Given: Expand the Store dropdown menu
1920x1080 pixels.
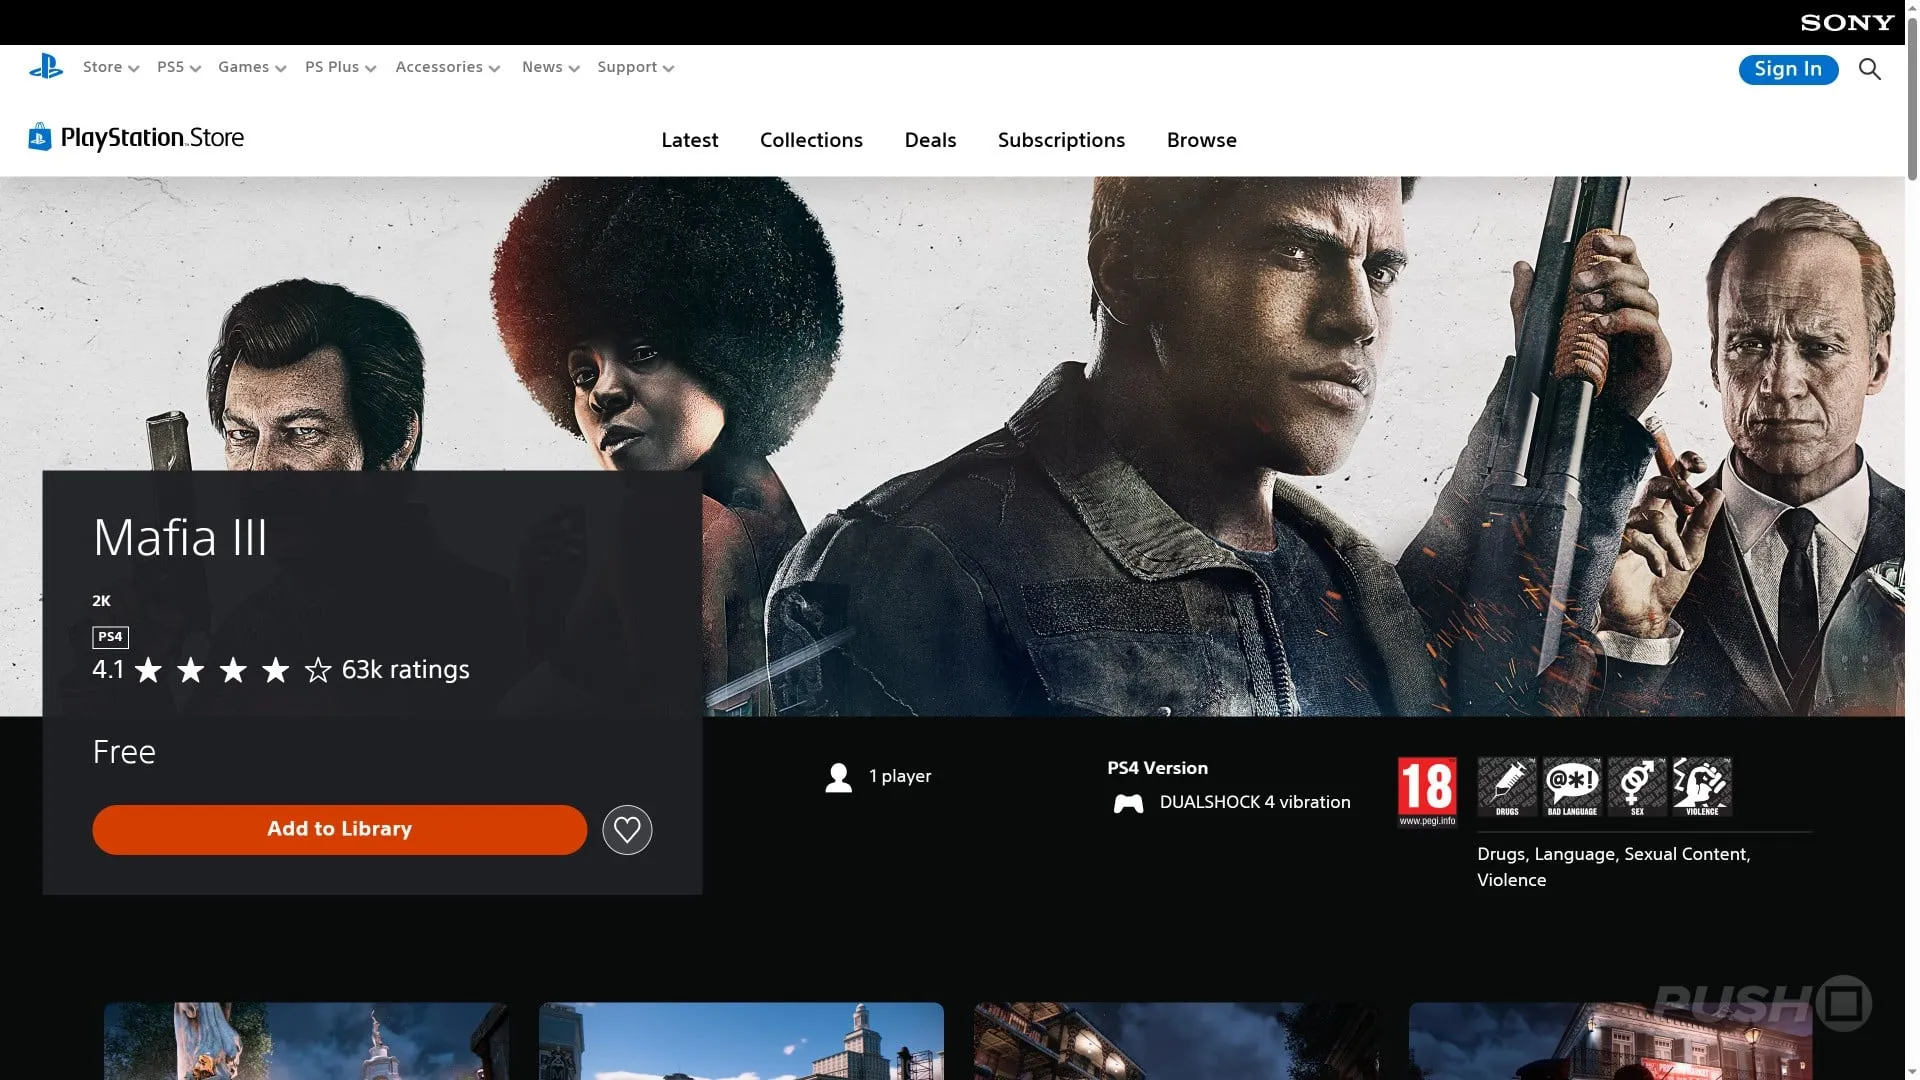Looking at the screenshot, I should pyautogui.click(x=111, y=67).
